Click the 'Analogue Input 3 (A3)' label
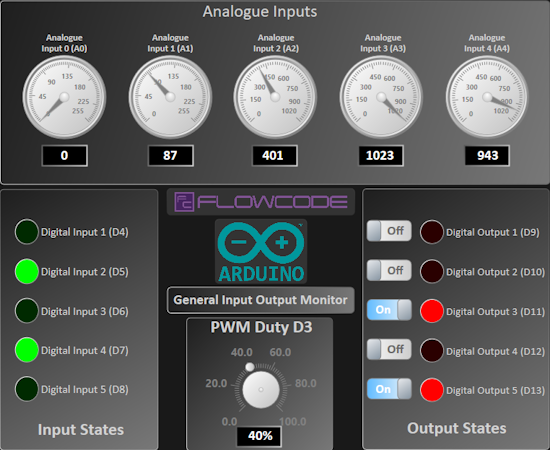Screen dimensions: 550x450 tap(383, 43)
